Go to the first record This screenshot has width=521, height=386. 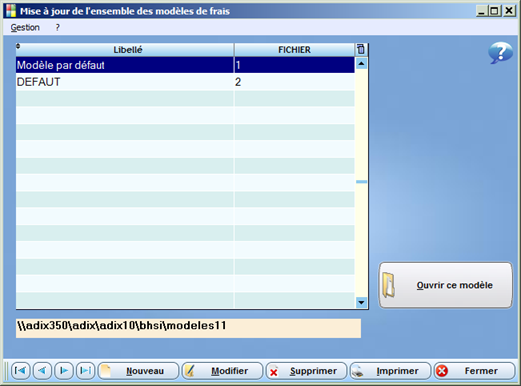[x=21, y=370]
